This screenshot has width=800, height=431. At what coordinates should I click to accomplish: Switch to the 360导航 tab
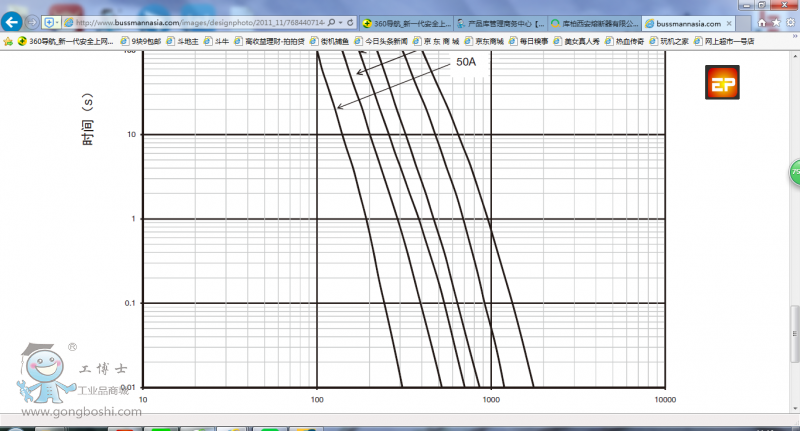point(405,22)
